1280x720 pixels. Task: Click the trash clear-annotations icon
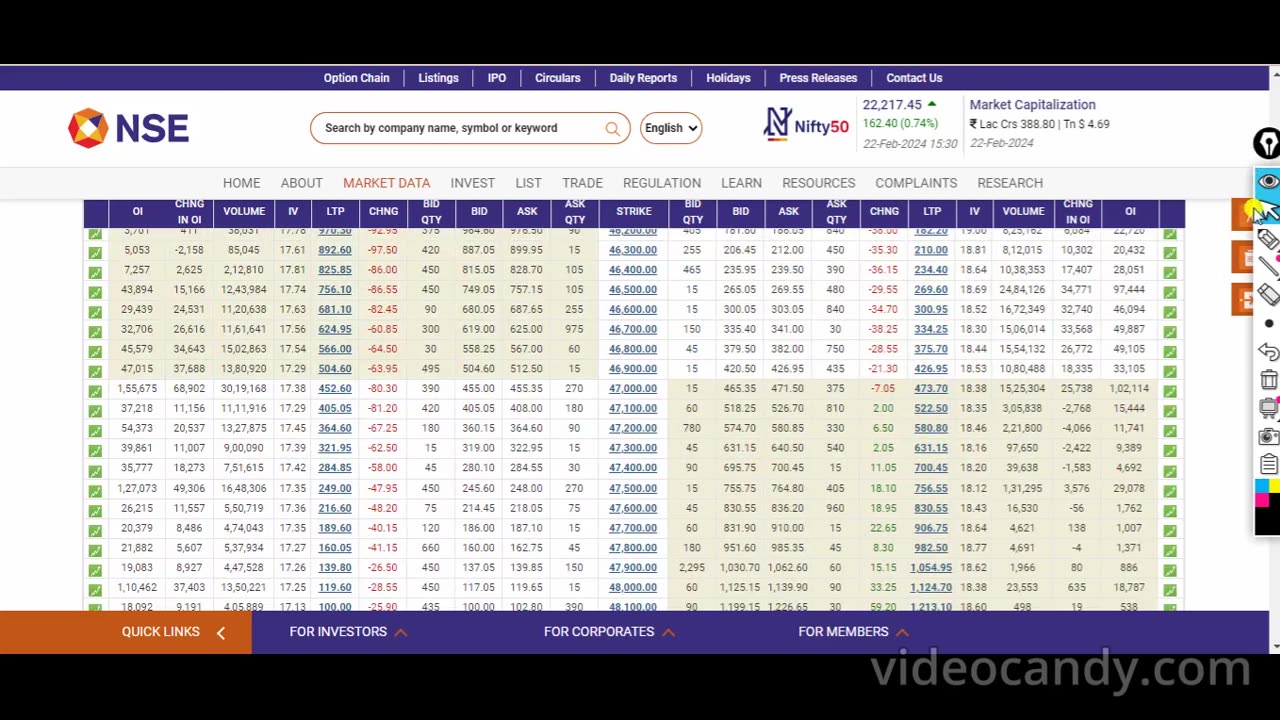(1268, 380)
